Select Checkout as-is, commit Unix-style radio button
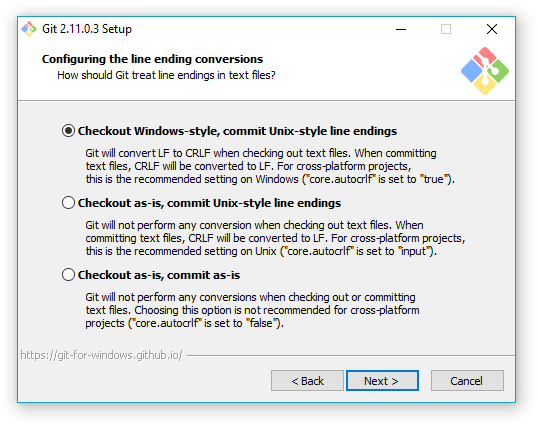537x425 pixels. (68, 203)
